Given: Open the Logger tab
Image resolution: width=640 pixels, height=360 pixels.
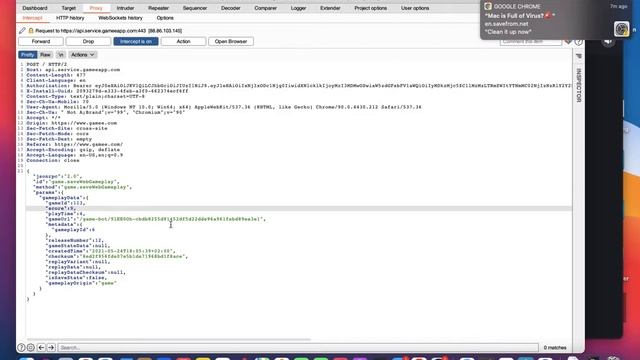Looking at the screenshot, I should [298, 8].
